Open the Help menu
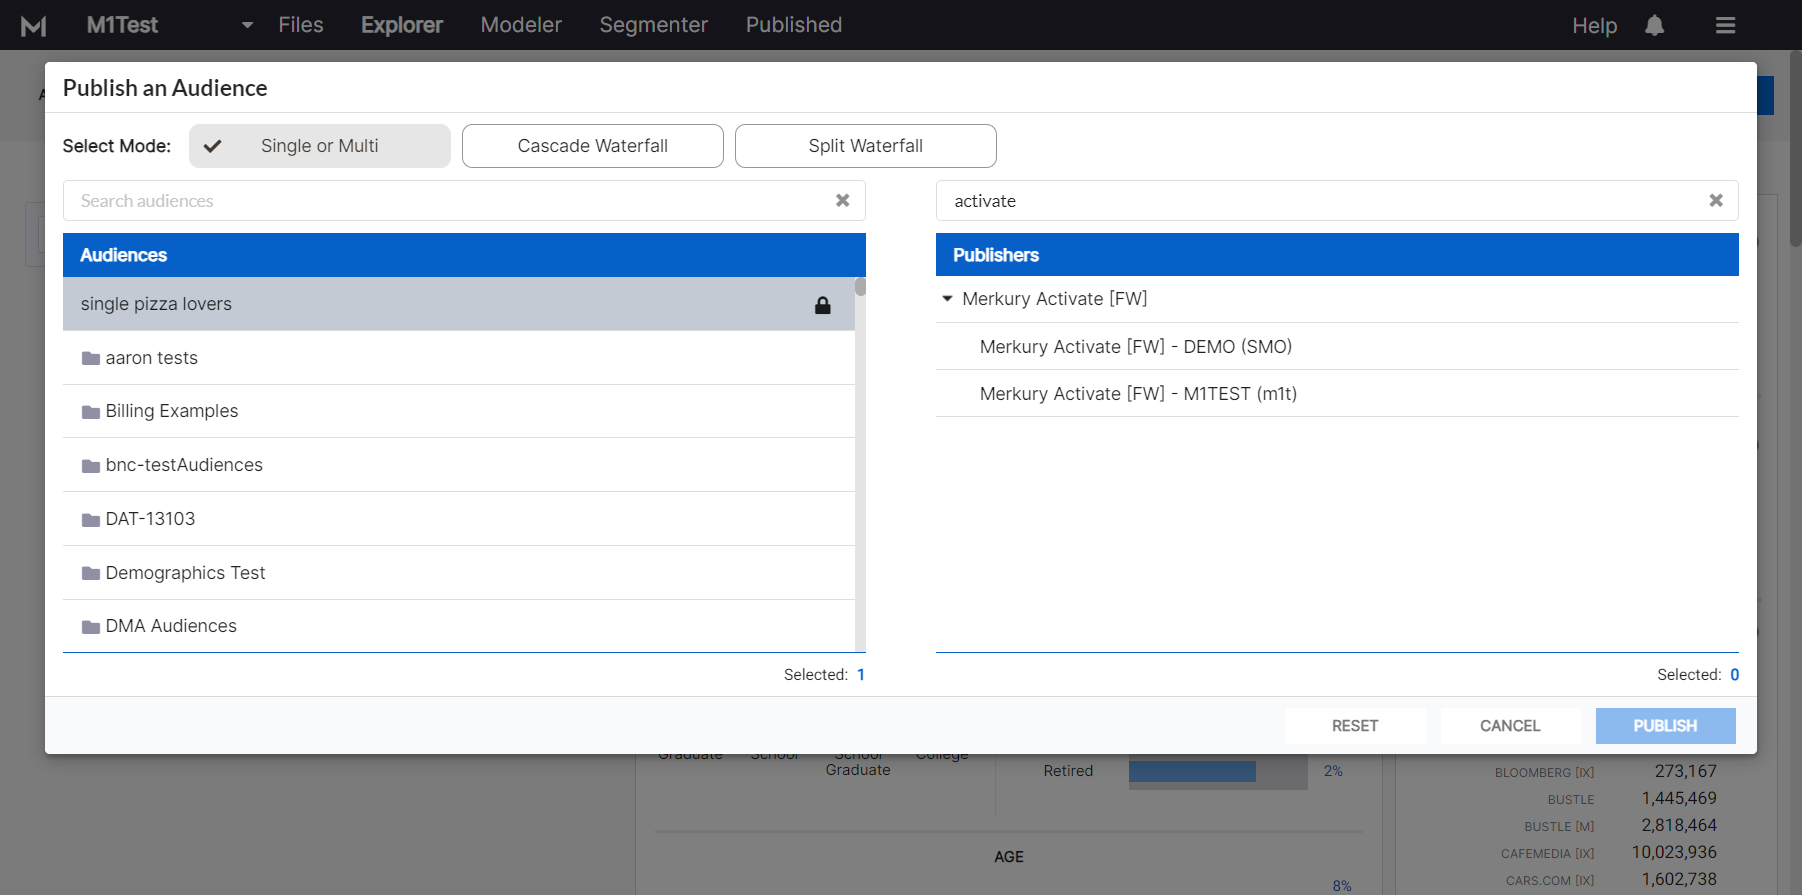The image size is (1802, 895). click(x=1594, y=26)
